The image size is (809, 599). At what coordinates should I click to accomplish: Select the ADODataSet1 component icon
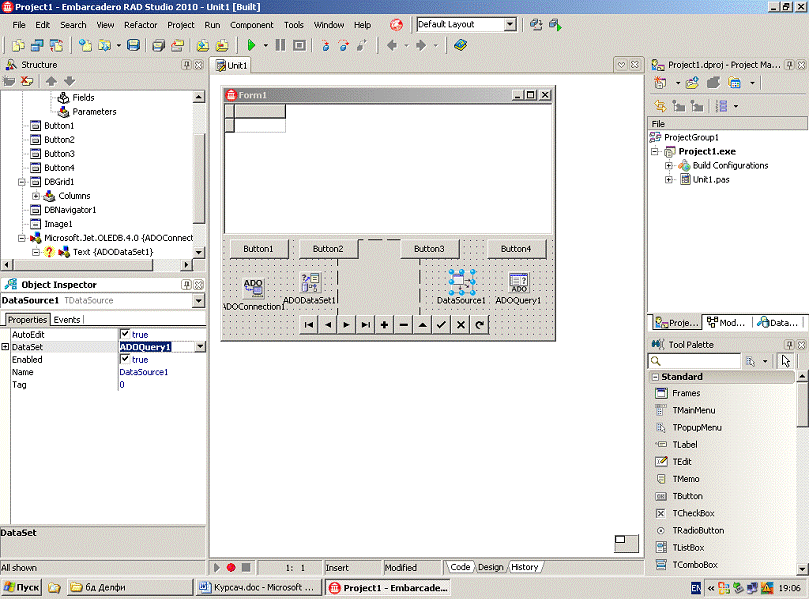pos(310,283)
